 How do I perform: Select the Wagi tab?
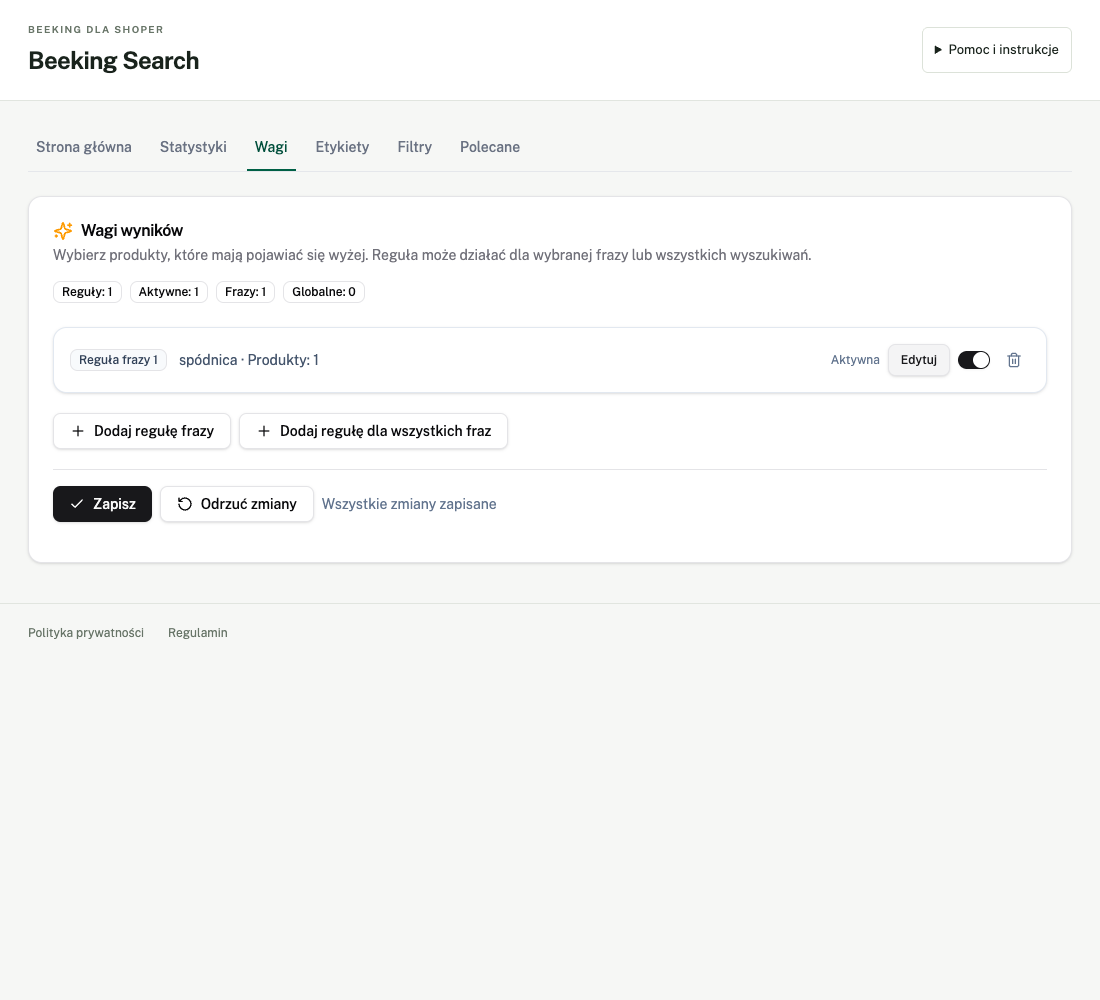coord(271,147)
